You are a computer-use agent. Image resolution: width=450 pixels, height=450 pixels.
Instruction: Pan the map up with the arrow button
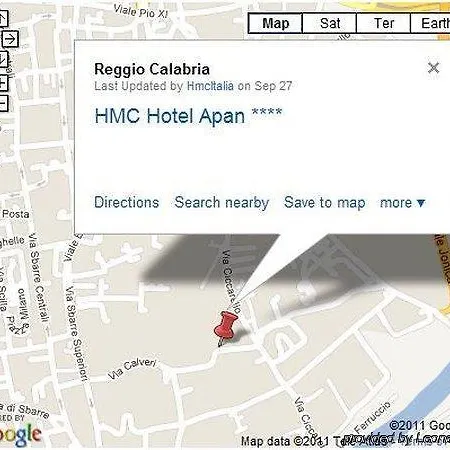(x=3, y=19)
